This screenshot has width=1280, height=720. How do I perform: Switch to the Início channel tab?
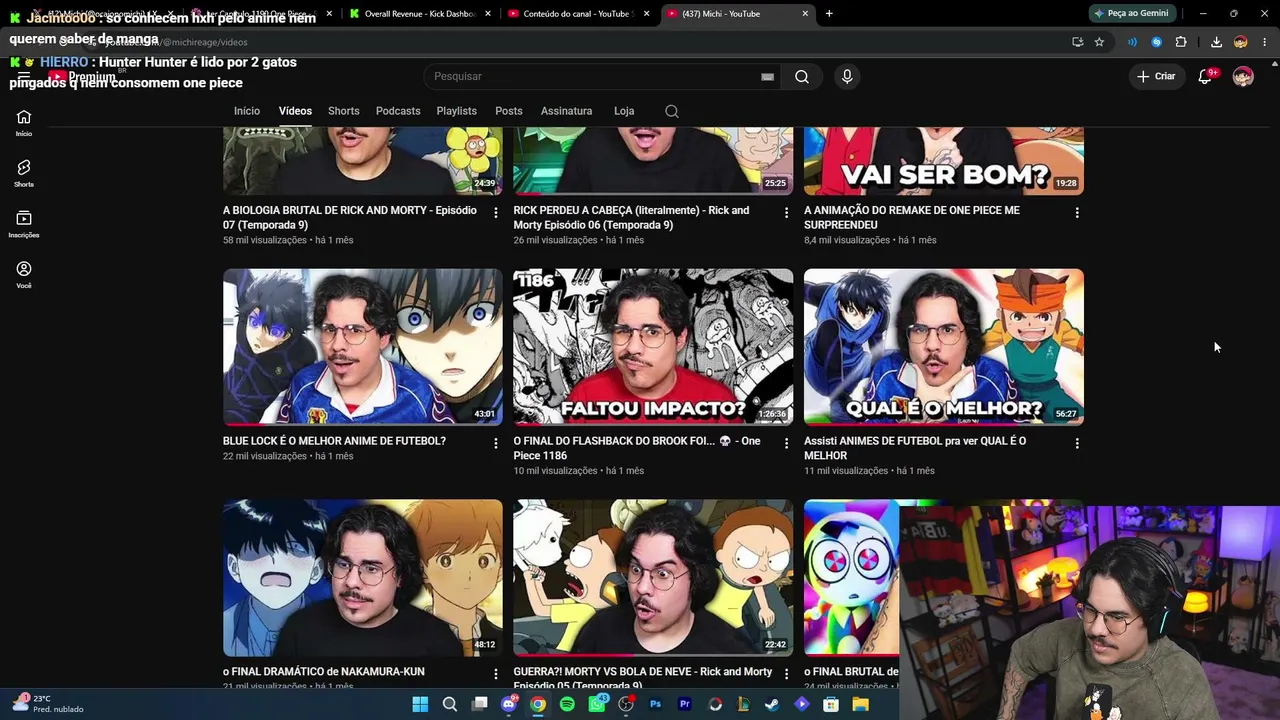pos(247,111)
